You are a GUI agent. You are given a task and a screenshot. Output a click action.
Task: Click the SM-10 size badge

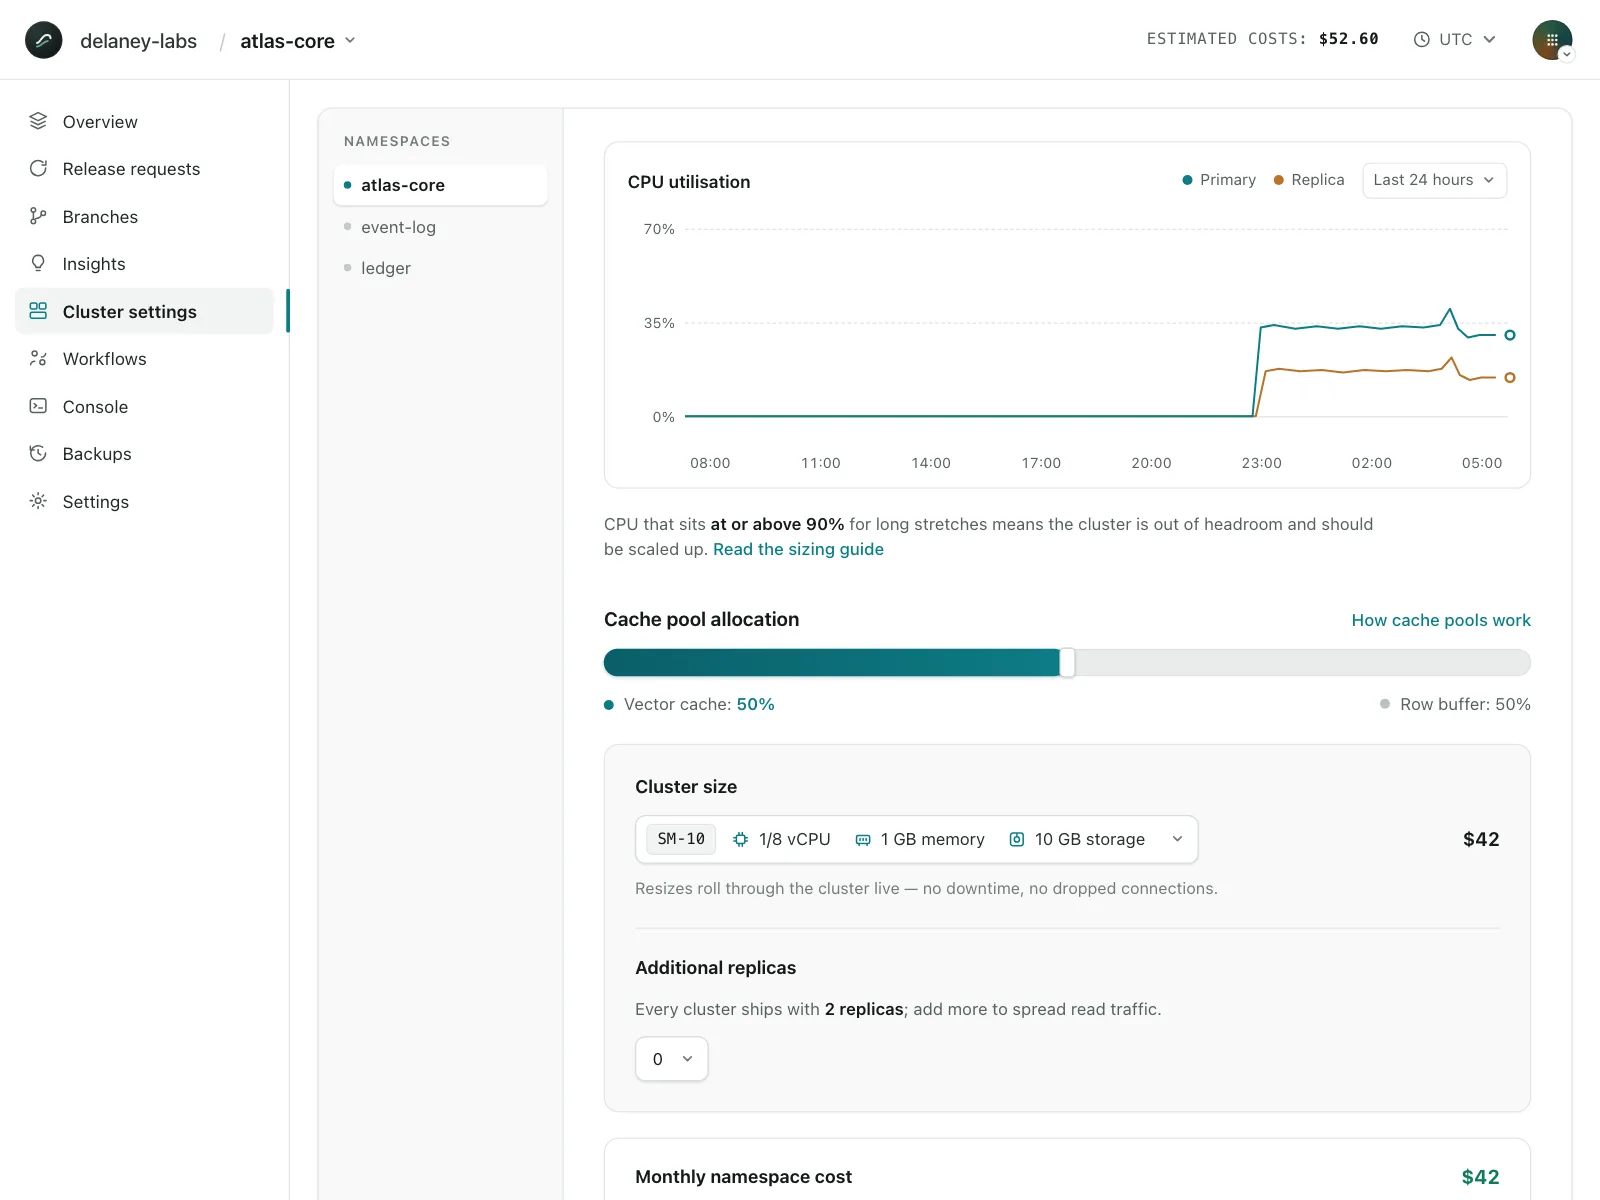click(x=681, y=839)
